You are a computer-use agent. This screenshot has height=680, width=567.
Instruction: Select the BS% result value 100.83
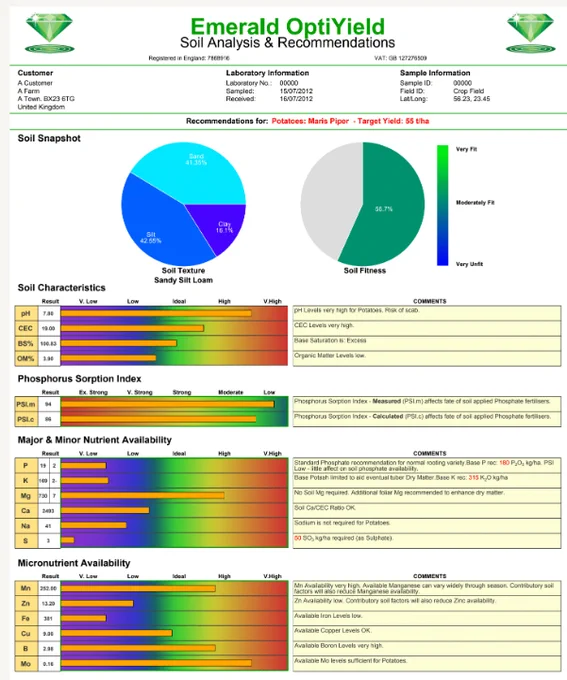pos(49,343)
